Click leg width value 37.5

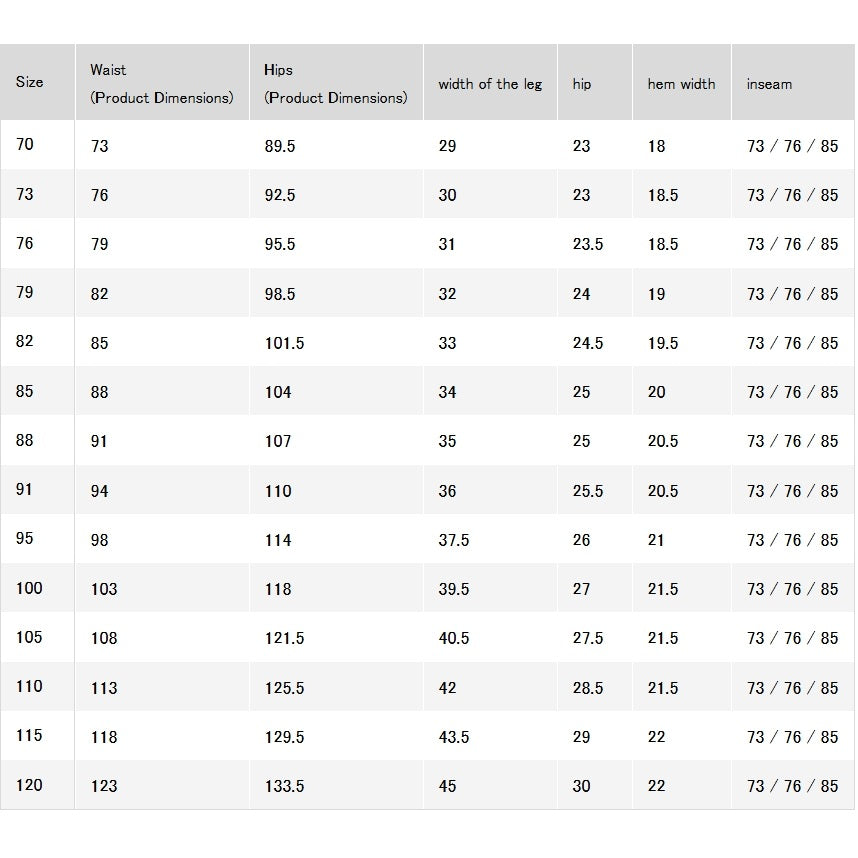tap(454, 540)
